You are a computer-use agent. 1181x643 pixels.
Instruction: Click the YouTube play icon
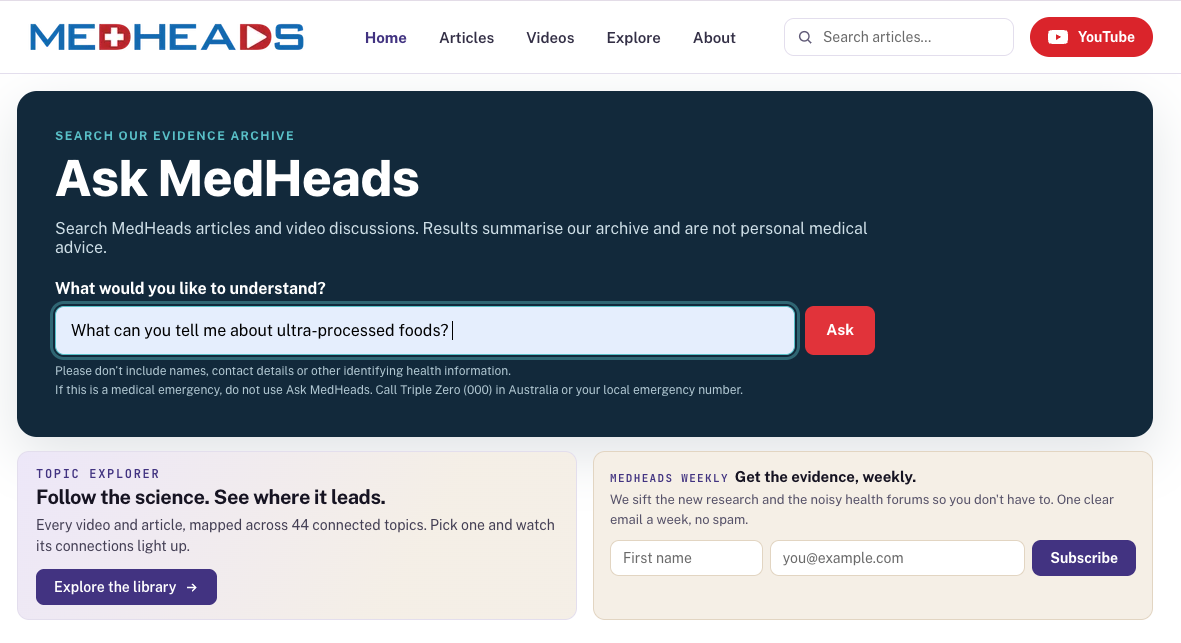pos(1057,37)
